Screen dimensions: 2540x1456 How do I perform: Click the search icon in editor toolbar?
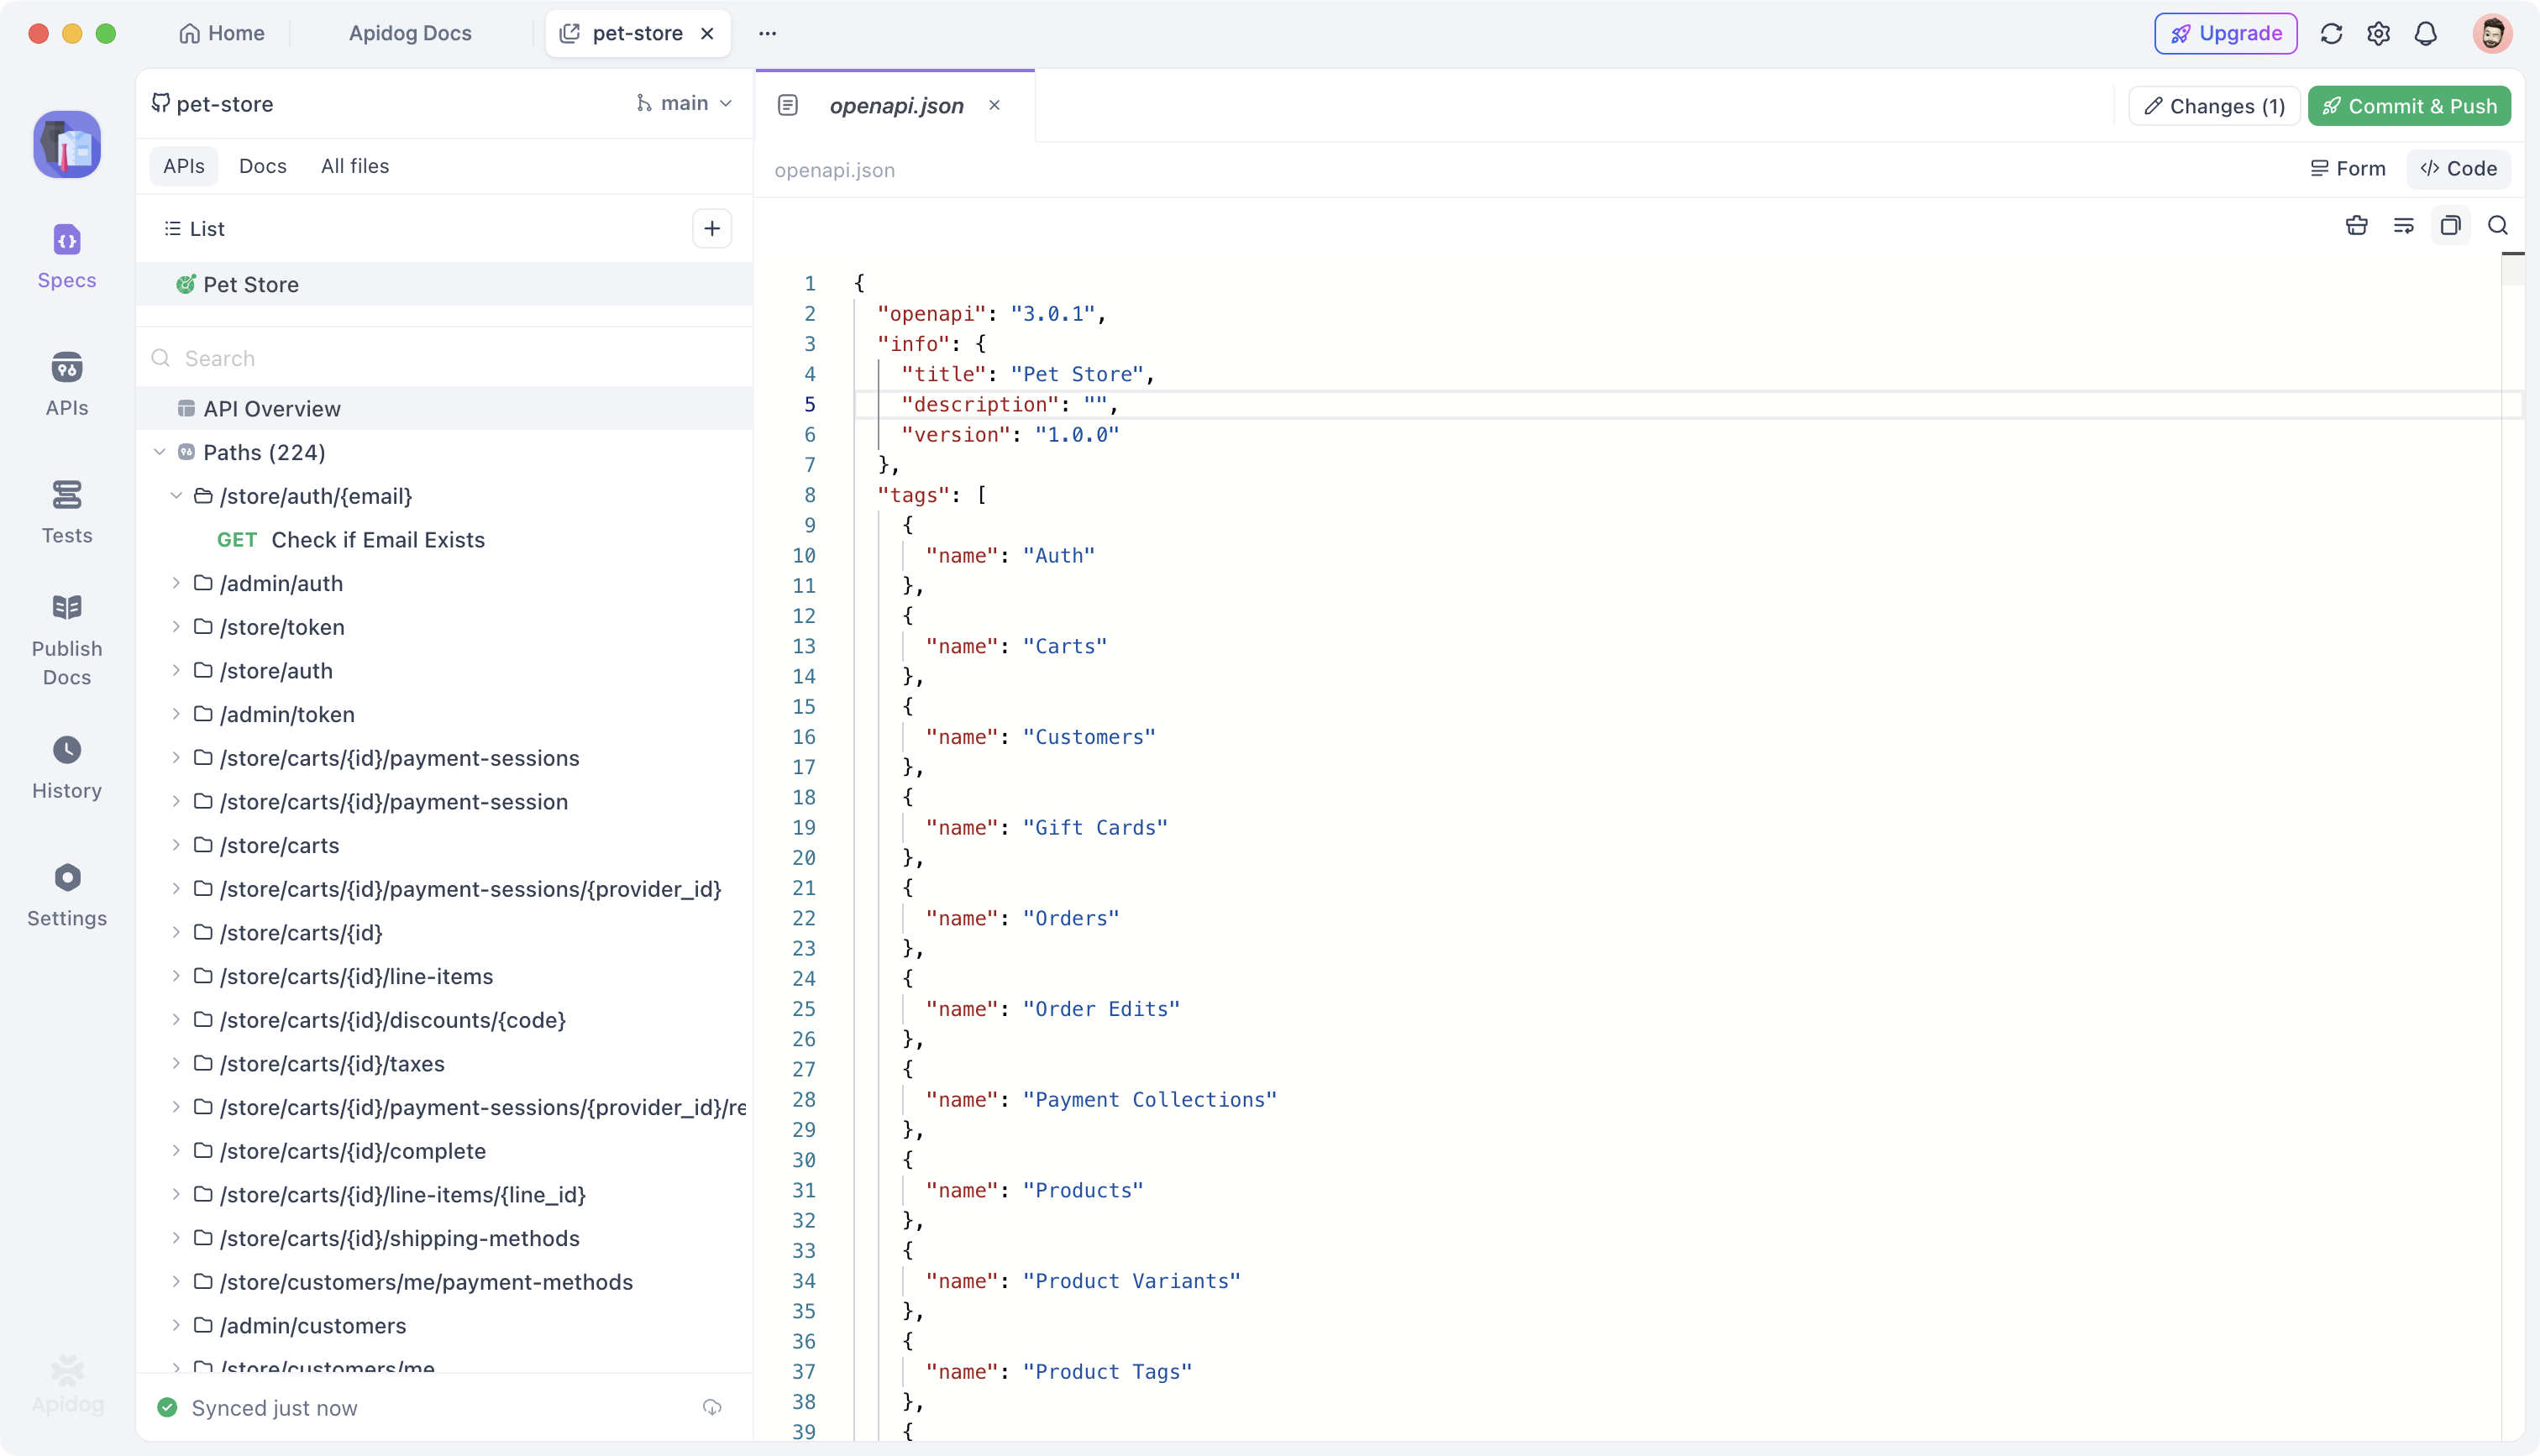(x=2497, y=226)
